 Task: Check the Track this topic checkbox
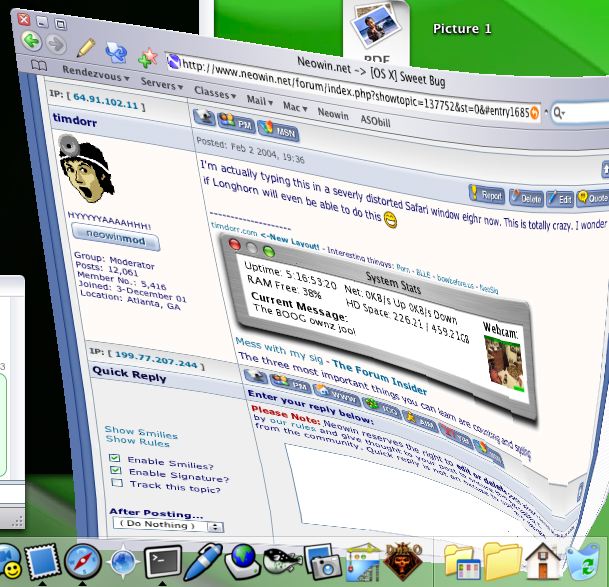pyautogui.click(x=117, y=482)
